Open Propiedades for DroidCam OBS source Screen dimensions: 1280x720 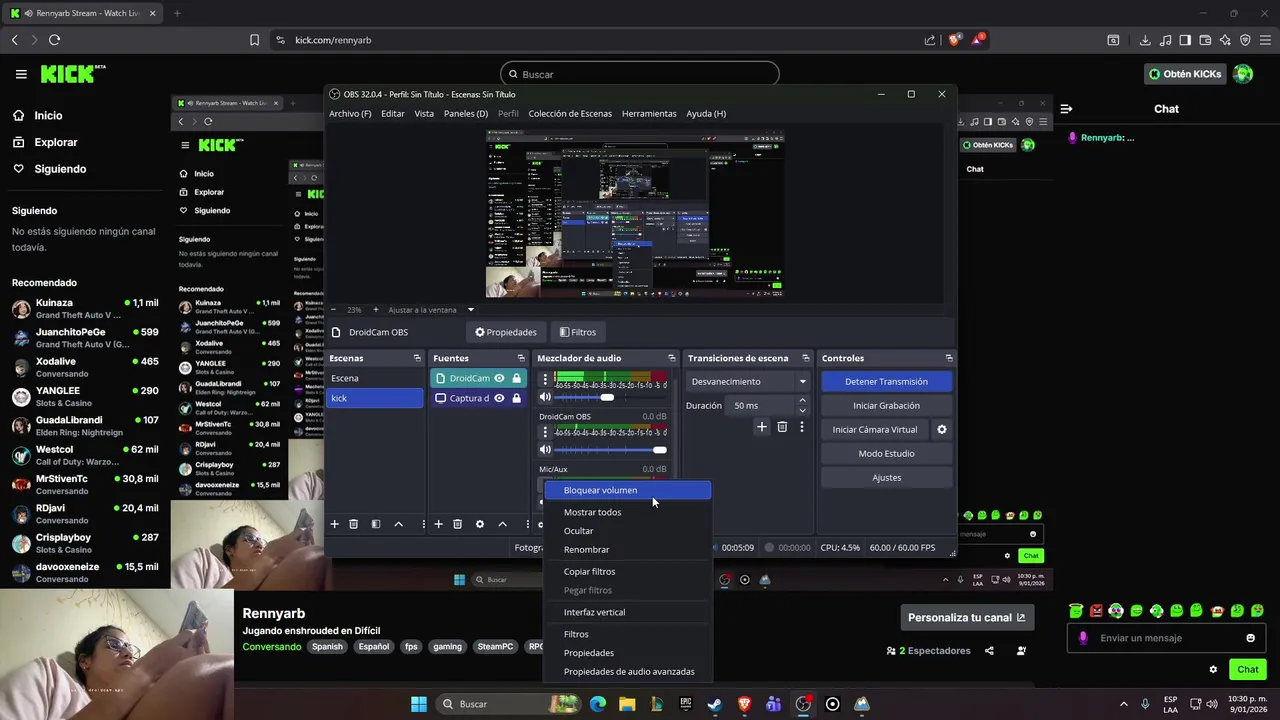[x=506, y=332]
